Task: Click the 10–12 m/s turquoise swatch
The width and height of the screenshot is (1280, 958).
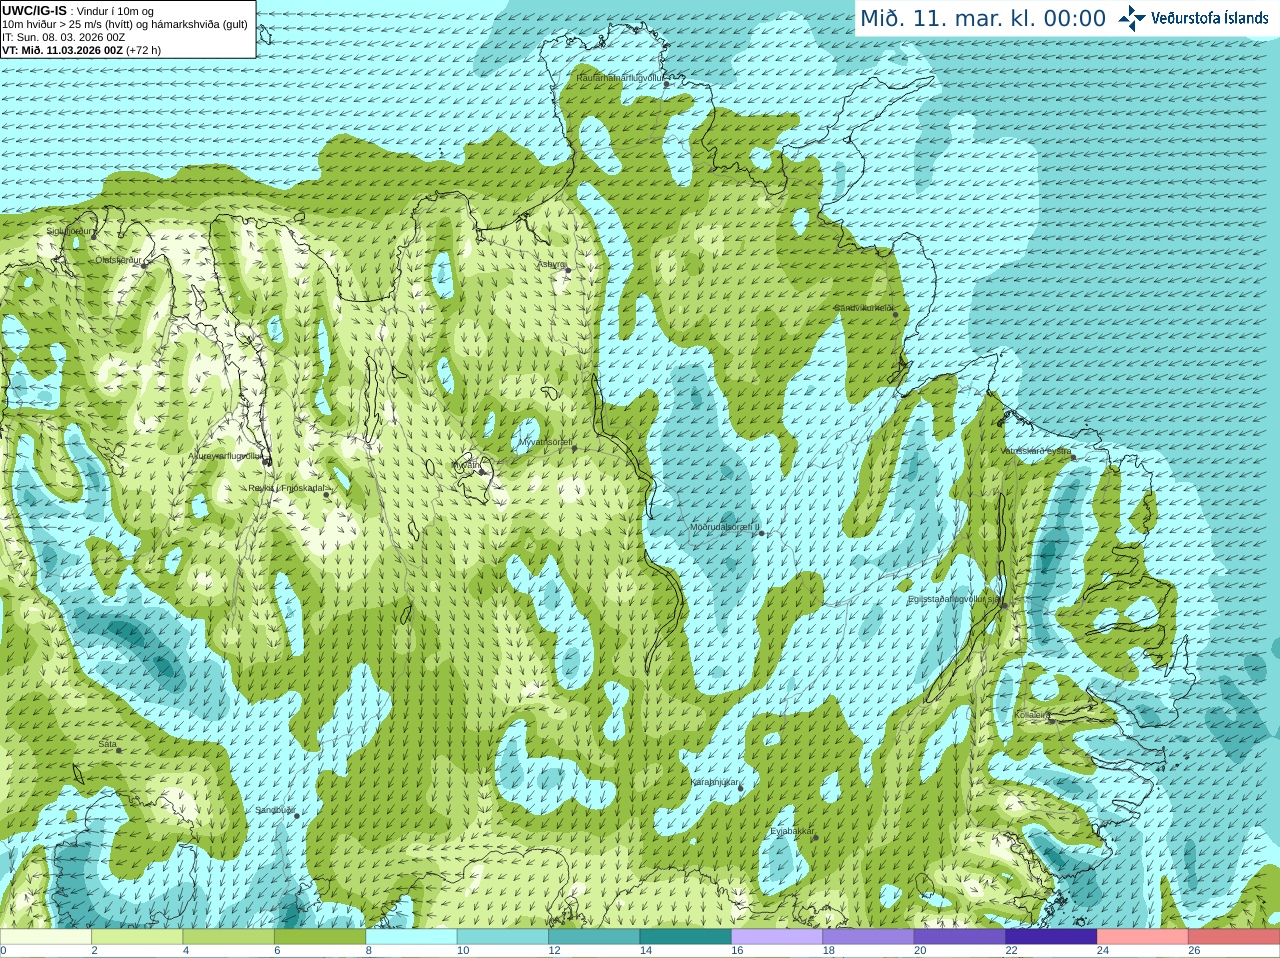Action: [503, 937]
